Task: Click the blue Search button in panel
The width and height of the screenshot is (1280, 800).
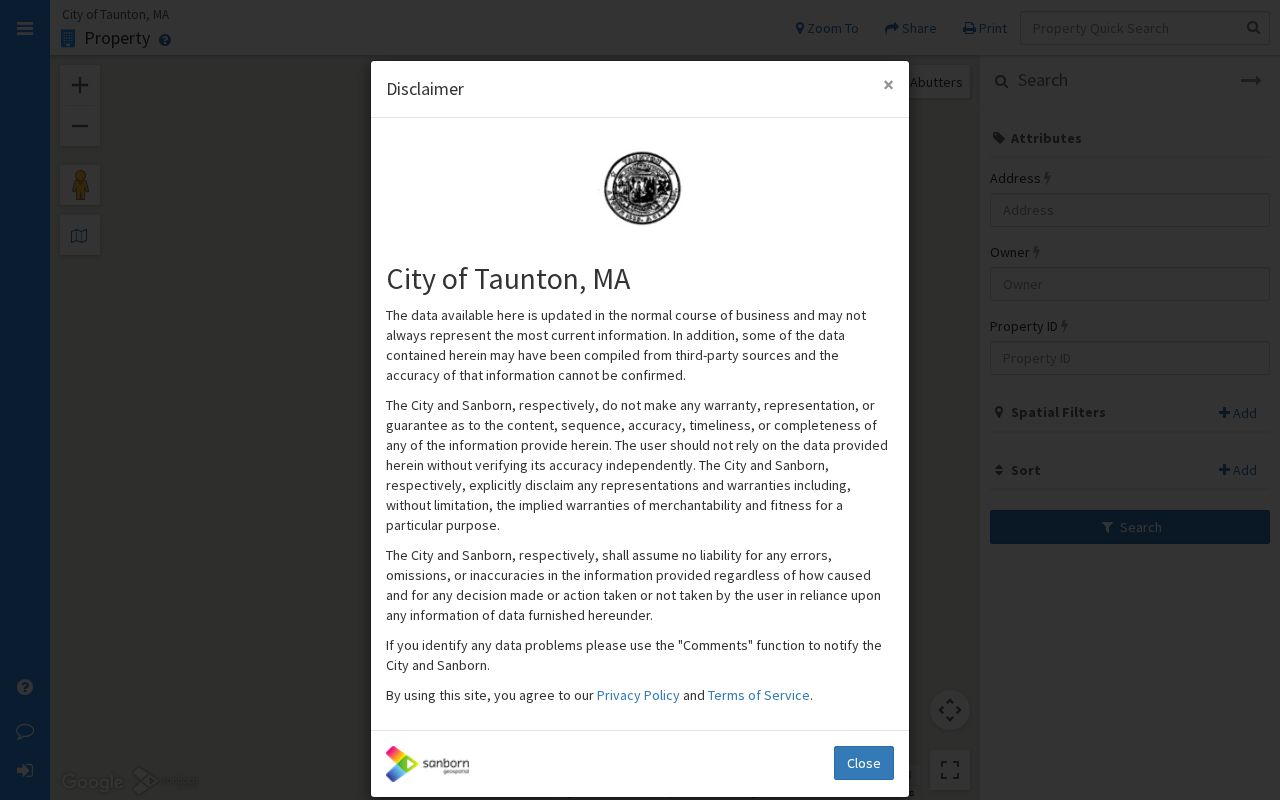Action: [1130, 527]
